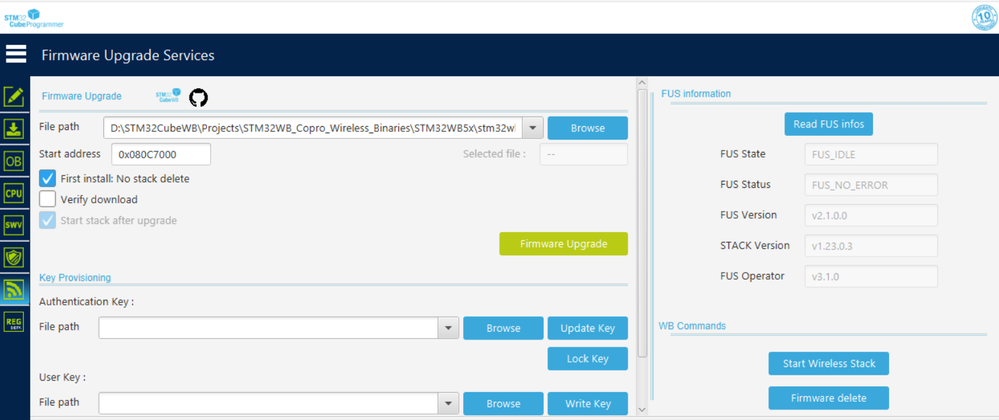Screen dimensions: 999x420
Task: Click the 10 years anniversary badge
Action: (x=984, y=17)
